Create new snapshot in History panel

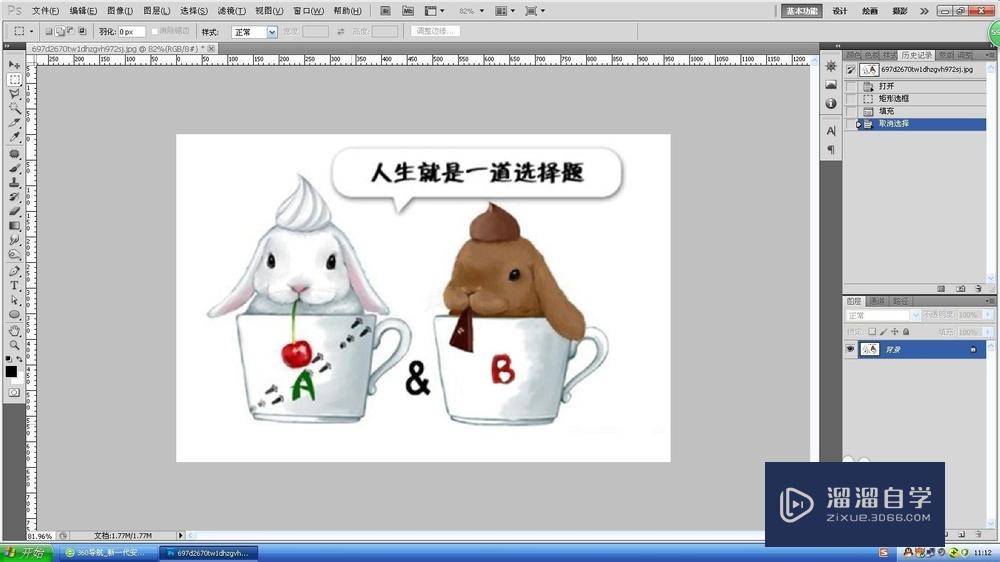click(x=960, y=289)
